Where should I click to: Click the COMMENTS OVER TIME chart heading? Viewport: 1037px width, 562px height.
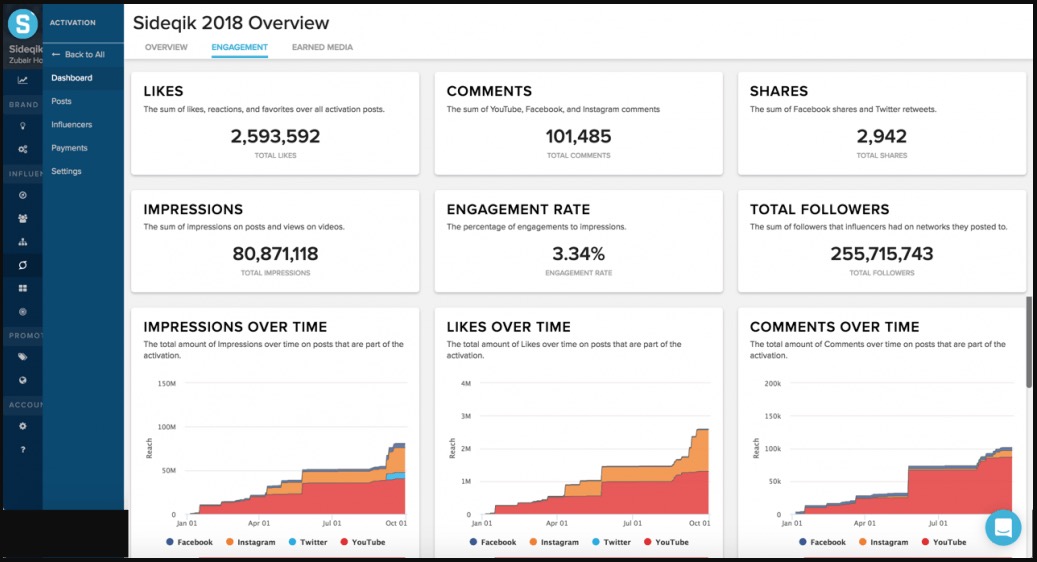[835, 327]
